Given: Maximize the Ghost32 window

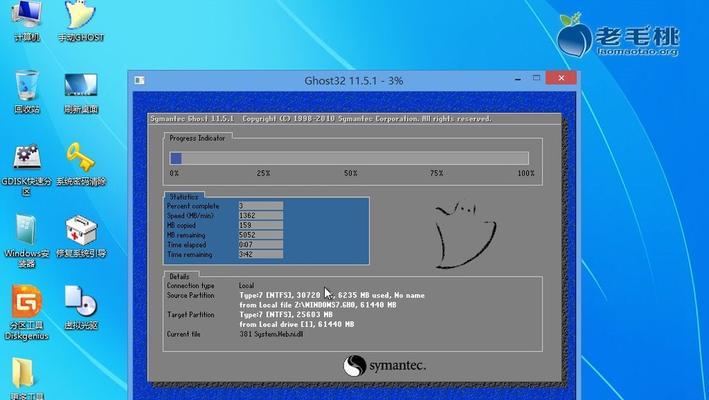Looking at the screenshot, I should pos(536,78).
